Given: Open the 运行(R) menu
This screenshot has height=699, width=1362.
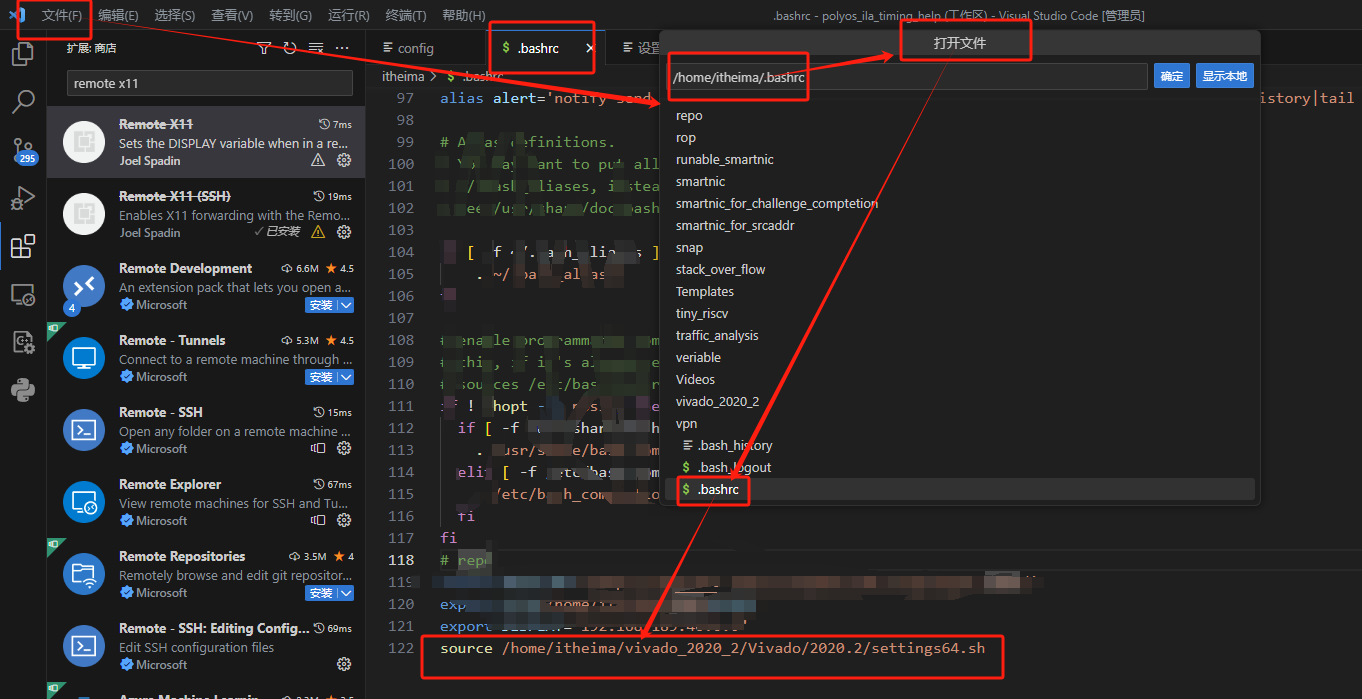Looking at the screenshot, I should (348, 15).
